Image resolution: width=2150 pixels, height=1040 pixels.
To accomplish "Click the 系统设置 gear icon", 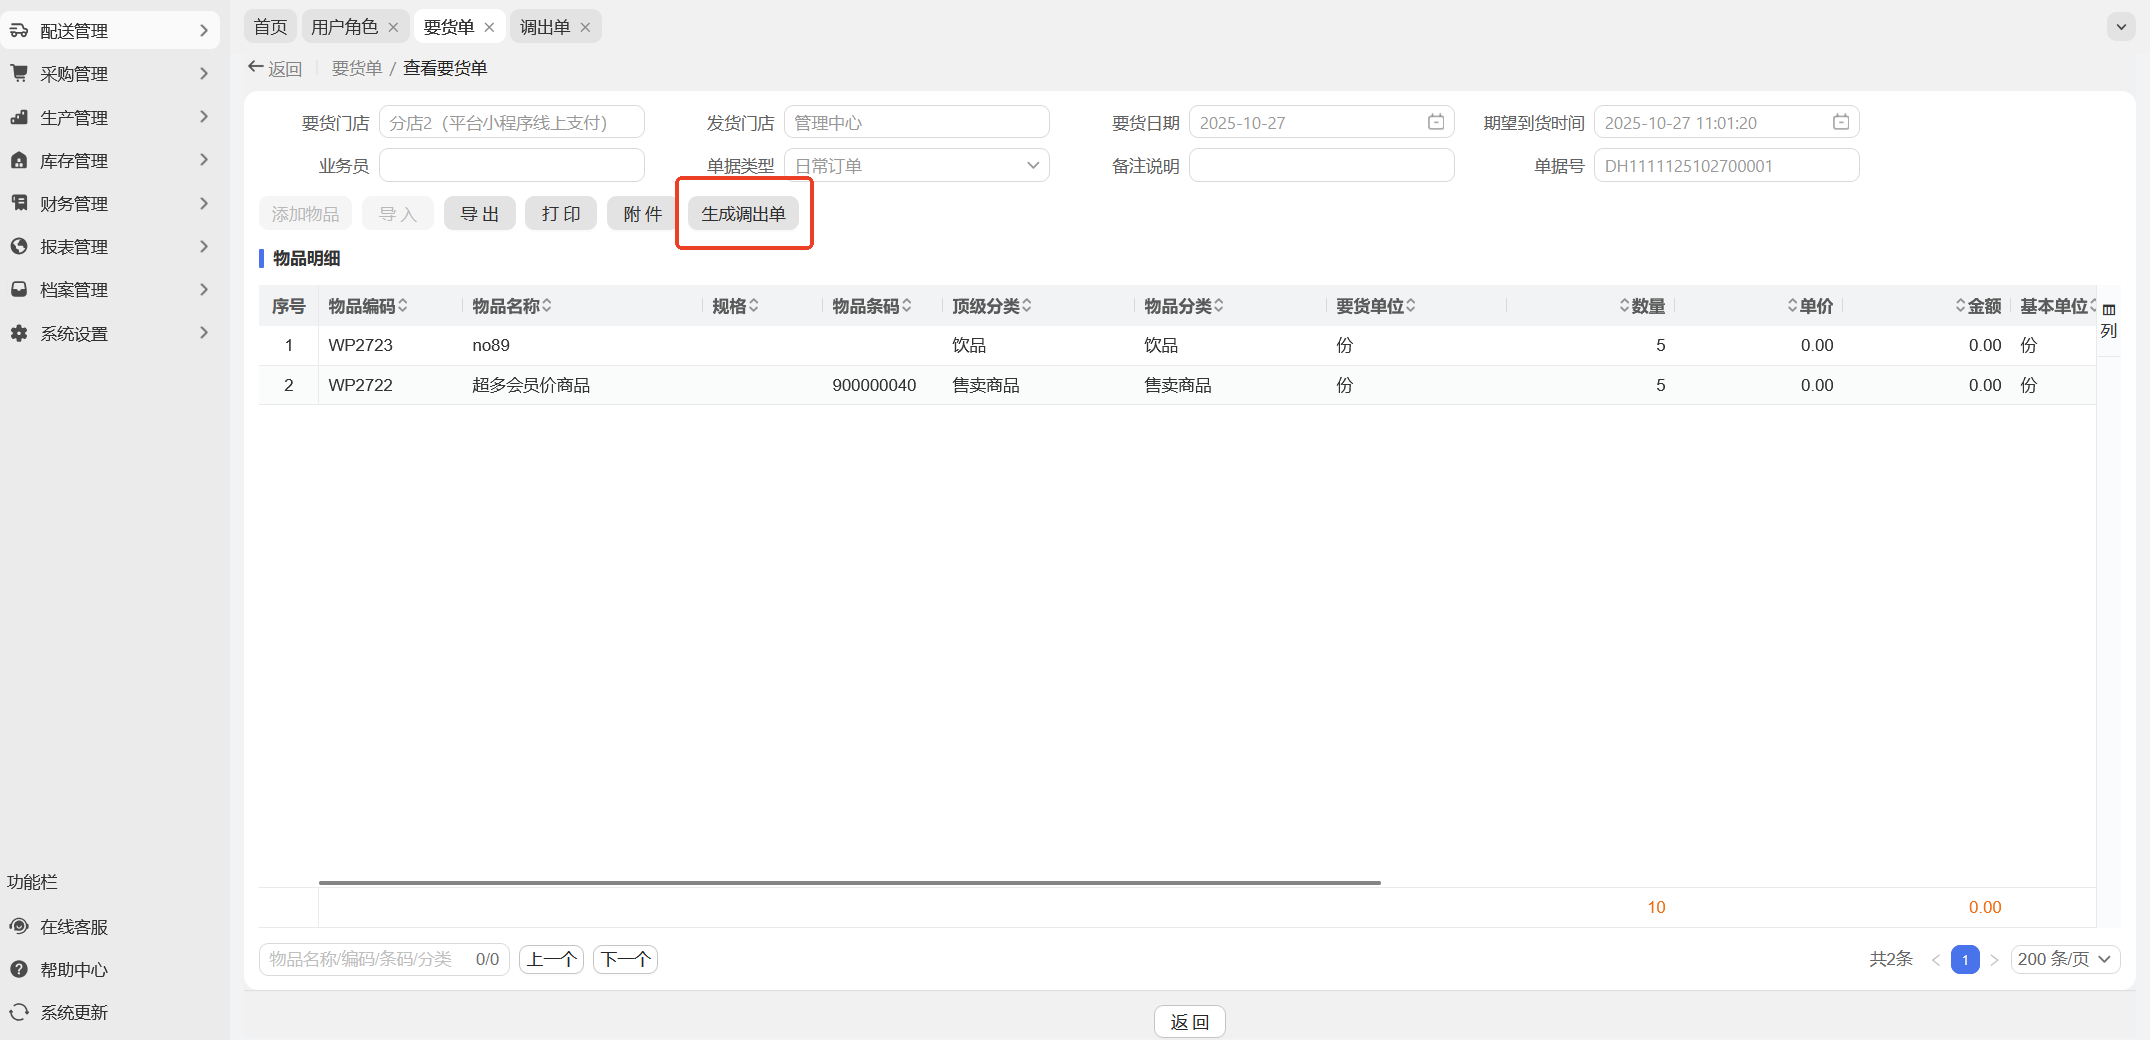I will coord(19,333).
